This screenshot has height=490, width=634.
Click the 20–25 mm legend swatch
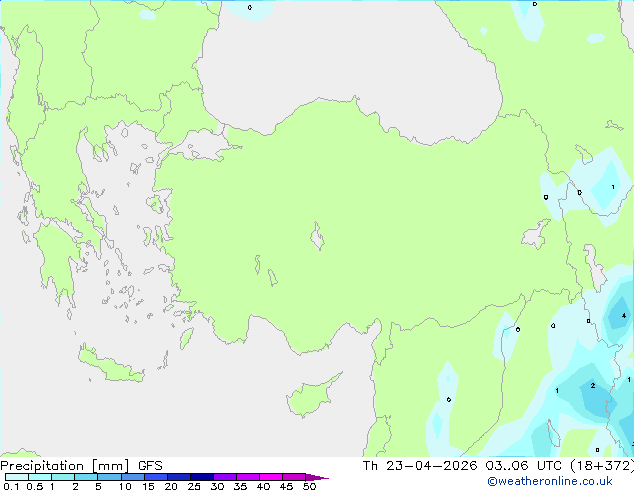pos(178,477)
